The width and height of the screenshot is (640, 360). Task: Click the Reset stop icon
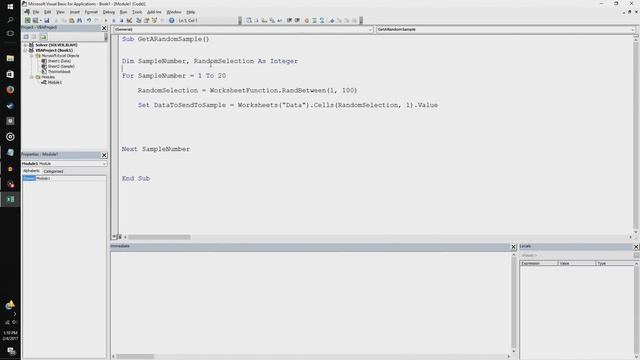click(x=122, y=20)
